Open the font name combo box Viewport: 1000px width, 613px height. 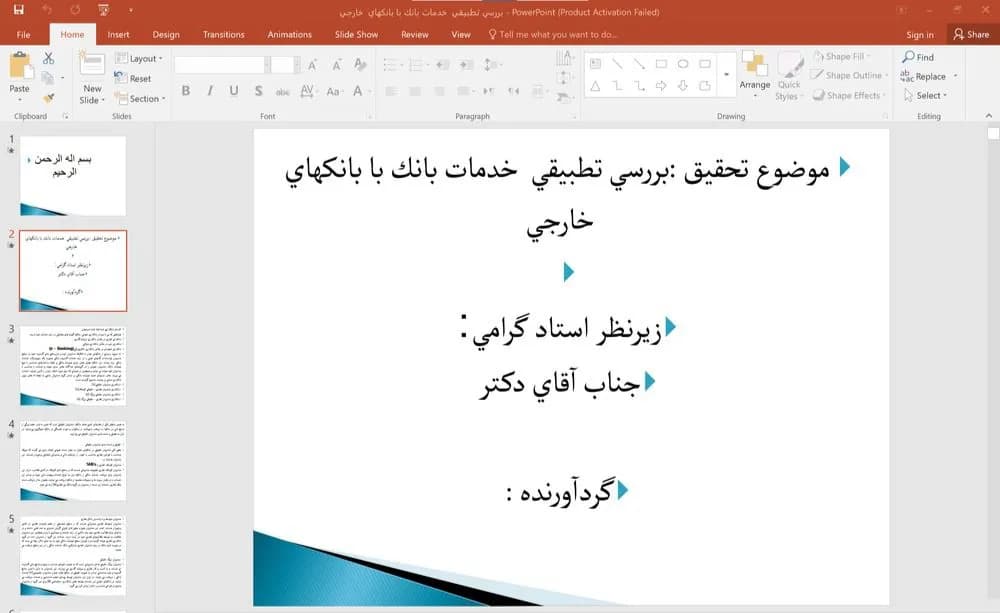point(221,64)
